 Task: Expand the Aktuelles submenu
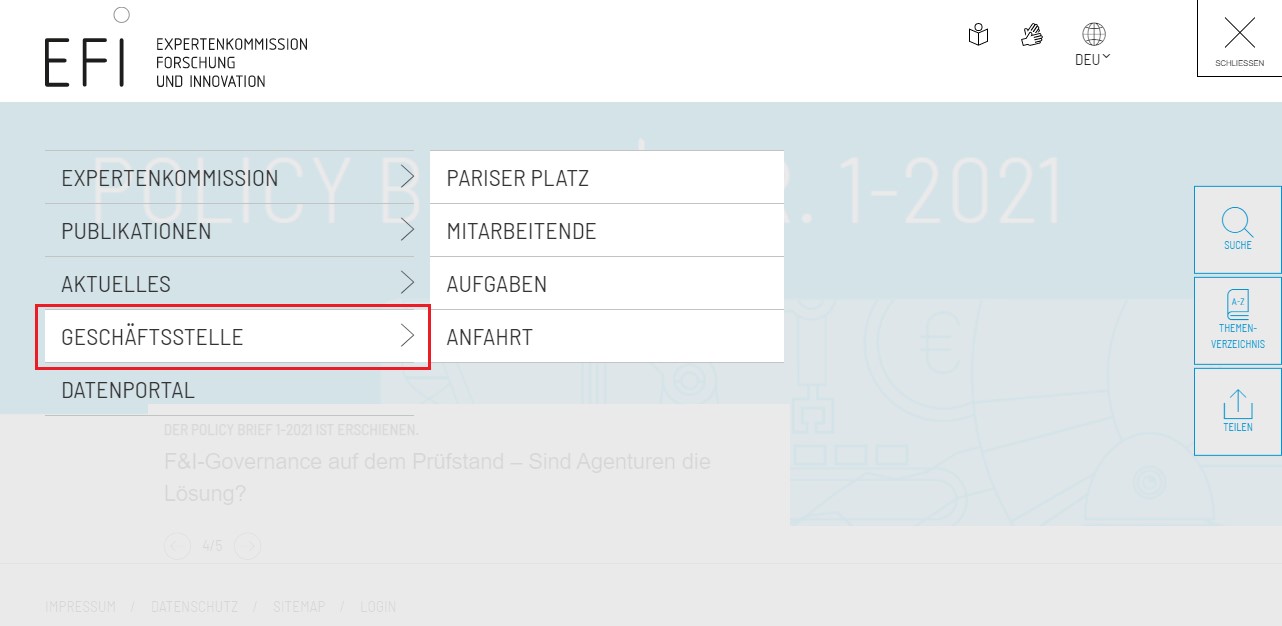(406, 284)
